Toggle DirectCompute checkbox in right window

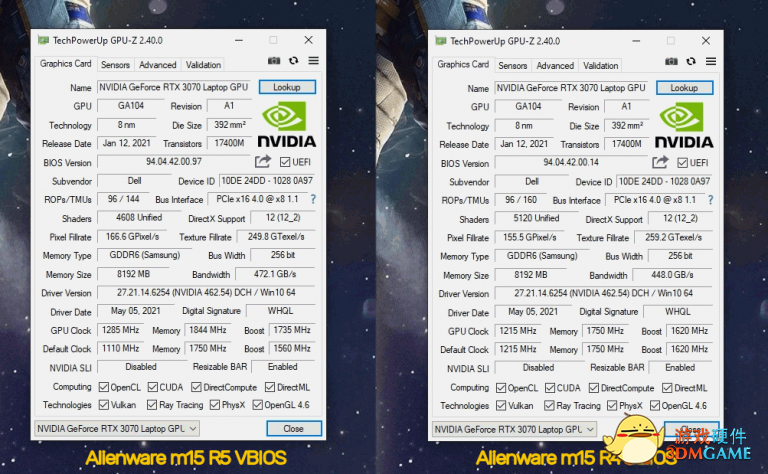593,388
